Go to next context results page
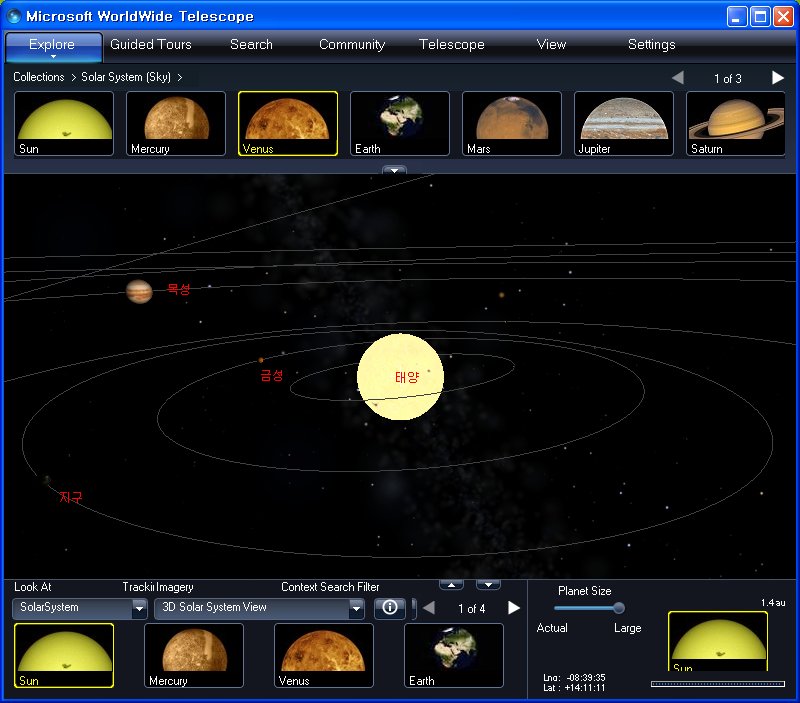This screenshot has width=800, height=703. click(514, 608)
